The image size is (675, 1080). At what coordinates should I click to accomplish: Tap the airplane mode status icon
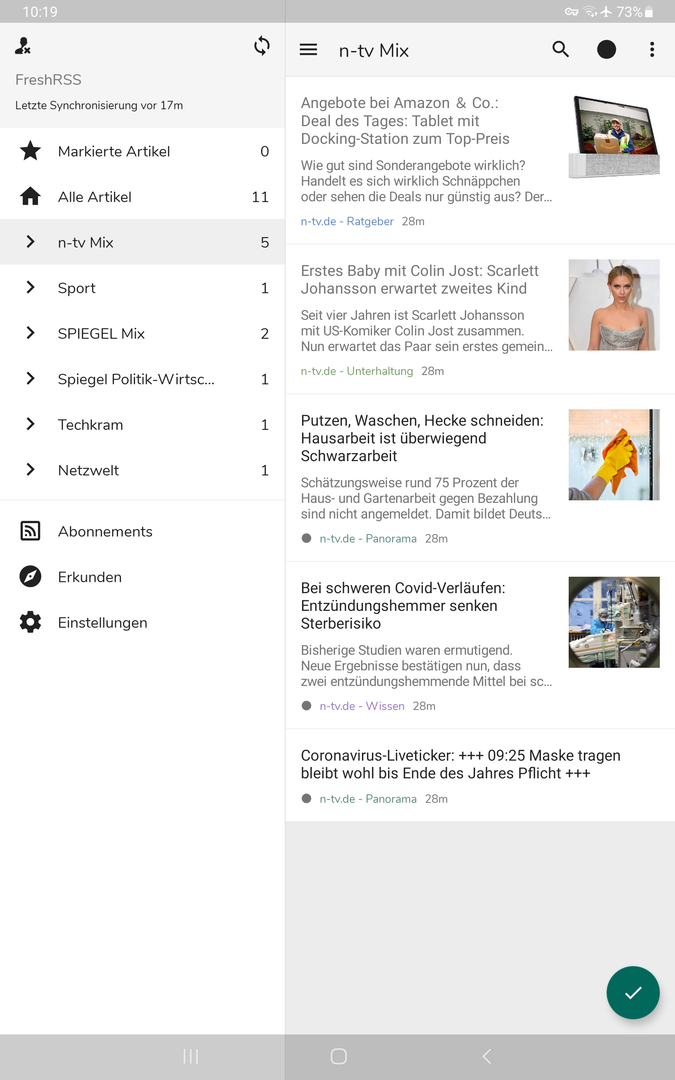(606, 12)
